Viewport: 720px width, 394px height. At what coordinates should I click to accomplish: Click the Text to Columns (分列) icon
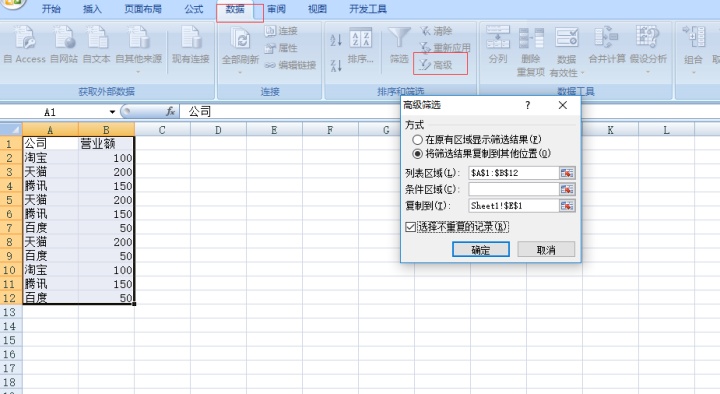(498, 45)
